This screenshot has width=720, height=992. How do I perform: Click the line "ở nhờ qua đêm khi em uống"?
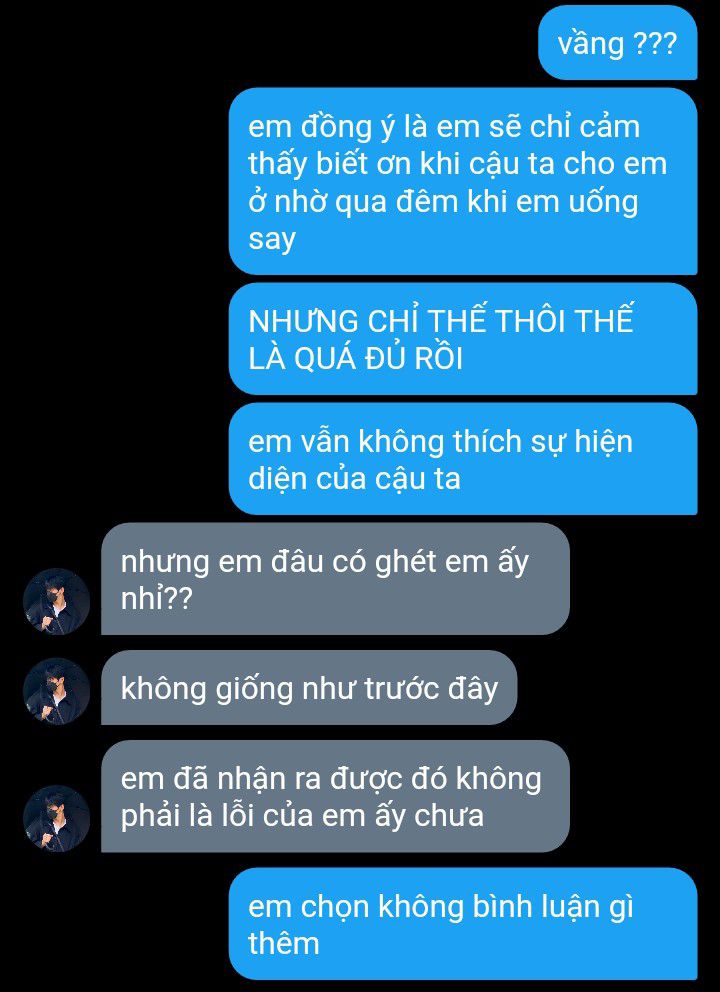coord(443,202)
